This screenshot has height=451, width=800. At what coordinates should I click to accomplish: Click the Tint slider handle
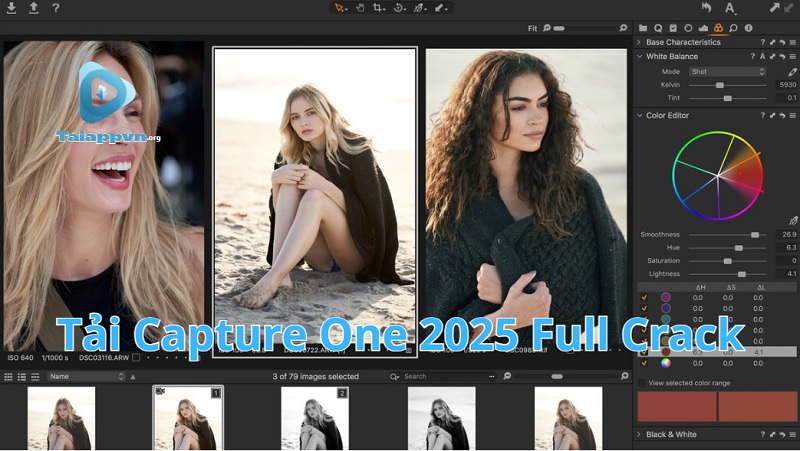point(728,98)
